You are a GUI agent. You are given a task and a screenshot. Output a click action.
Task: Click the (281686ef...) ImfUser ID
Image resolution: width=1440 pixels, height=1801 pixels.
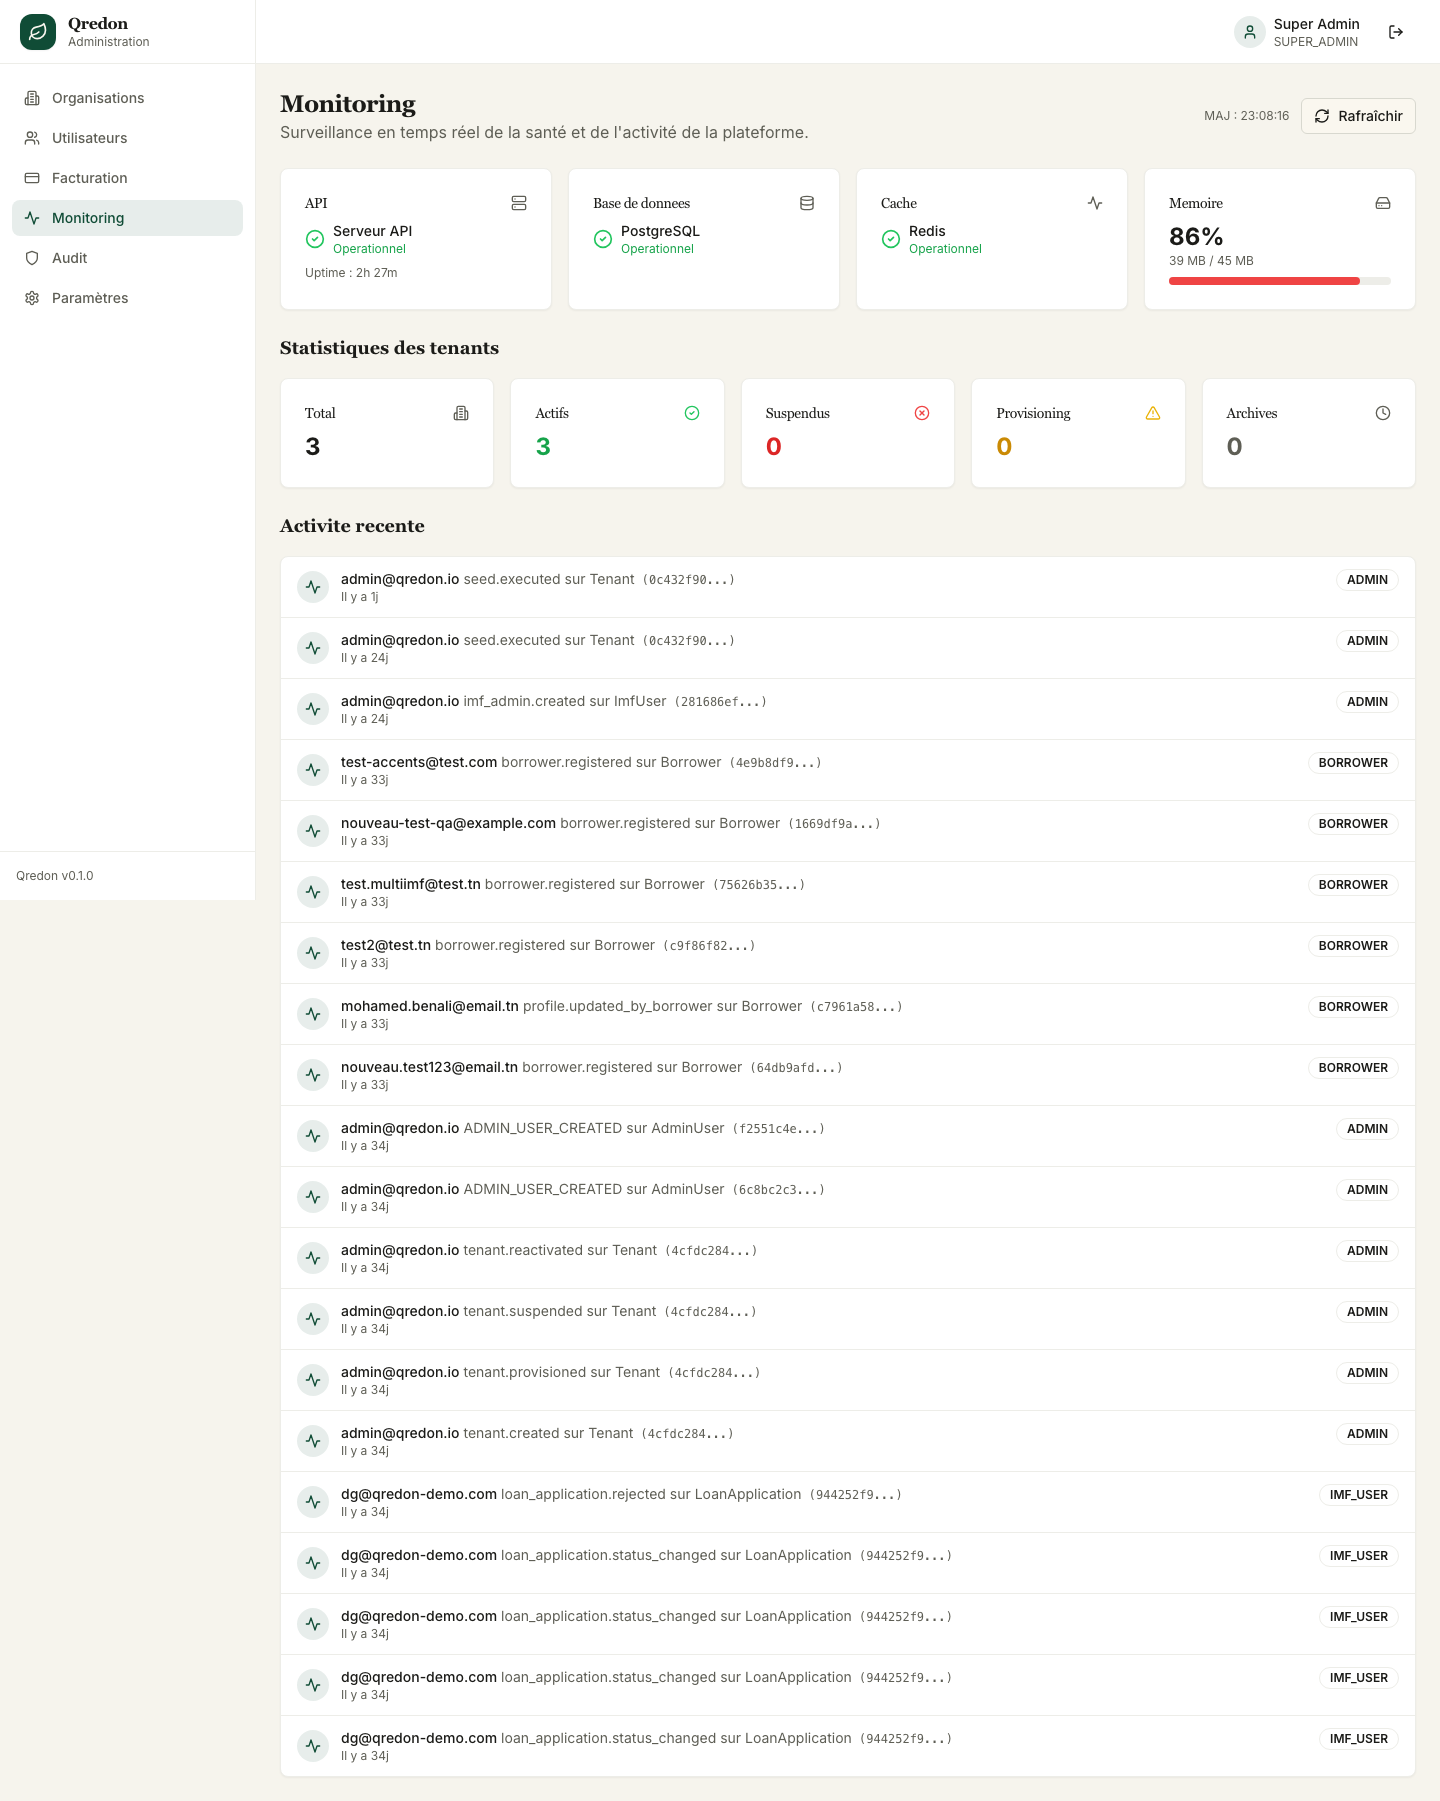coord(721,702)
